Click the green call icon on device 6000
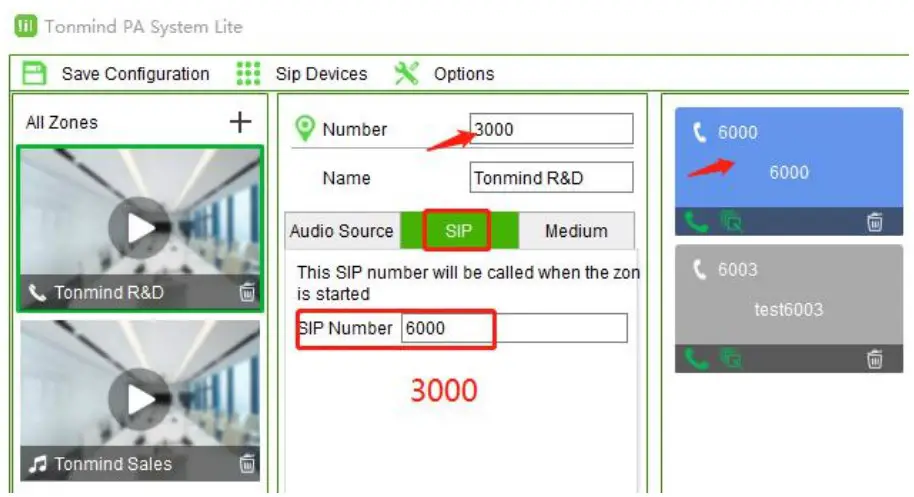 [696, 222]
